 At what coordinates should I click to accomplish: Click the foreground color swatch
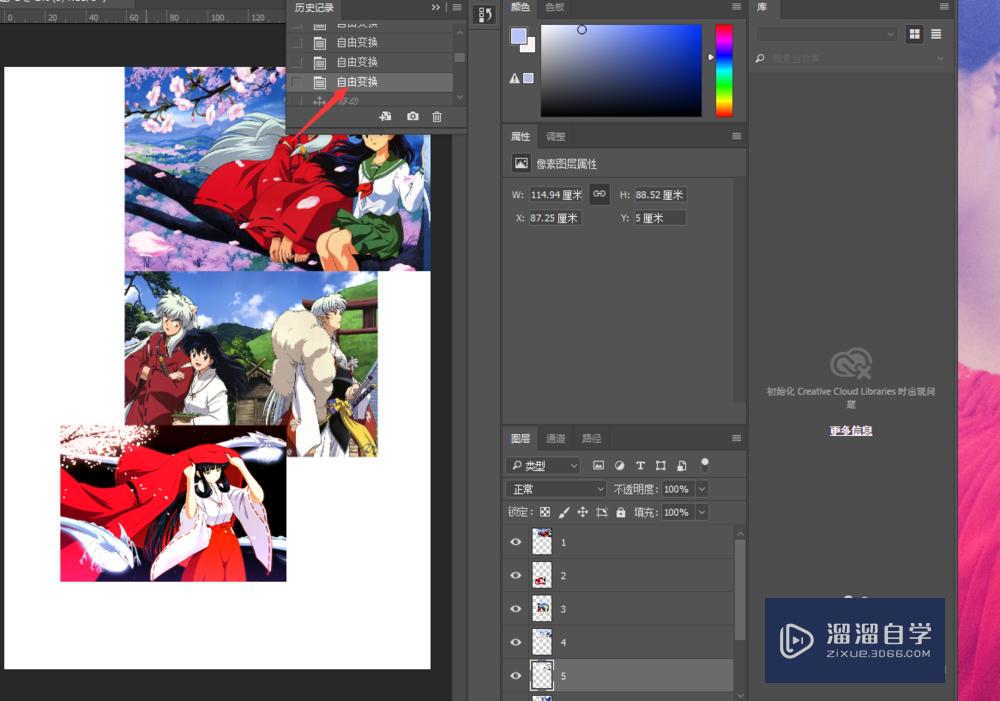pyautogui.click(x=518, y=36)
